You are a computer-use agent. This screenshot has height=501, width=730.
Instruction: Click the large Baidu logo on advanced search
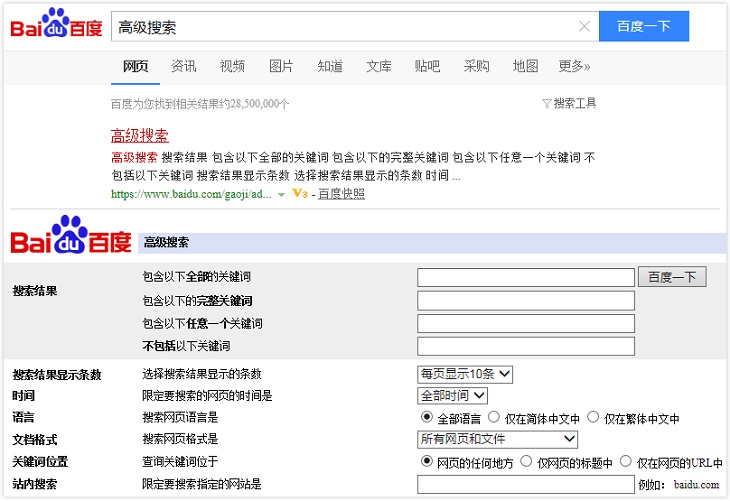coord(71,235)
